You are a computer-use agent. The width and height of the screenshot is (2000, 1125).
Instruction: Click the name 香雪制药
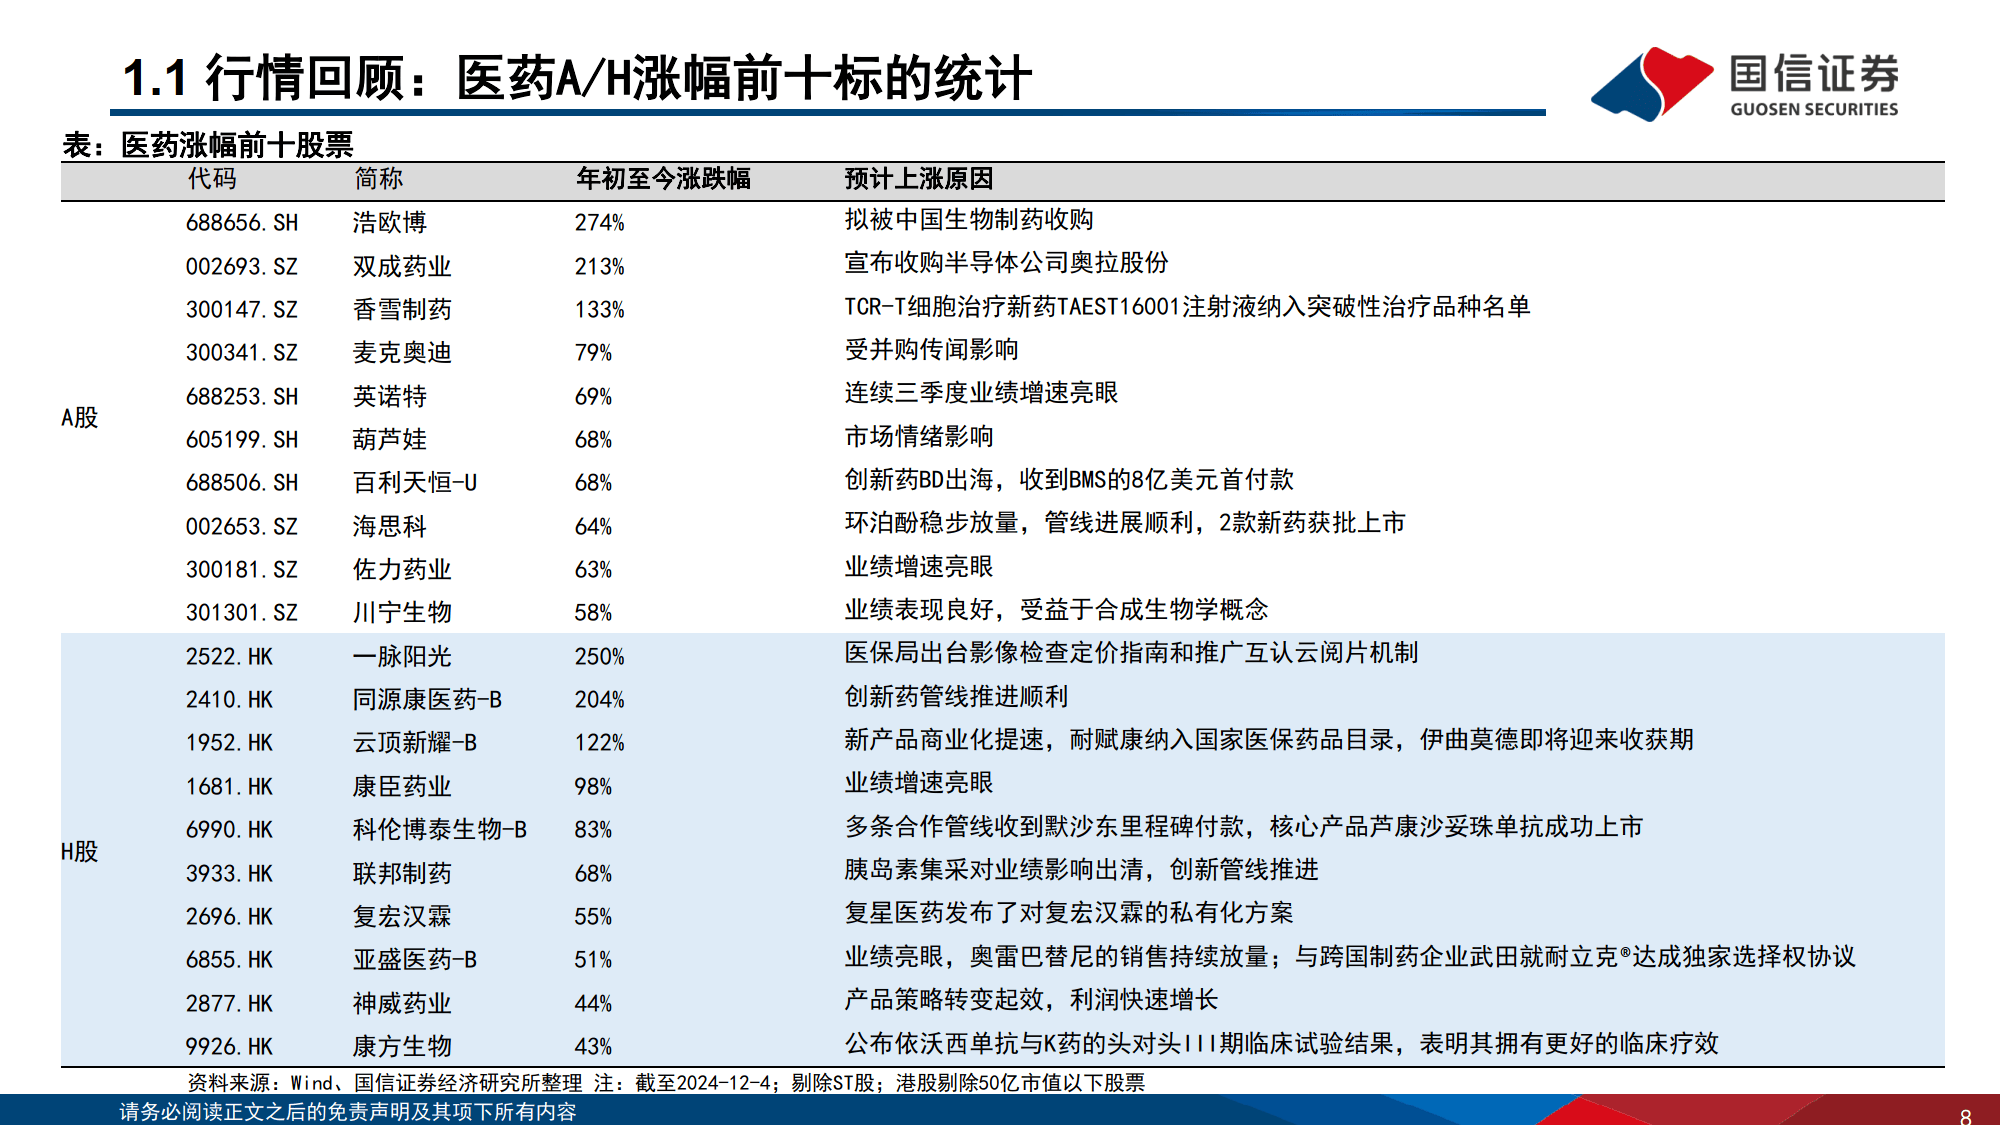coord(402,309)
